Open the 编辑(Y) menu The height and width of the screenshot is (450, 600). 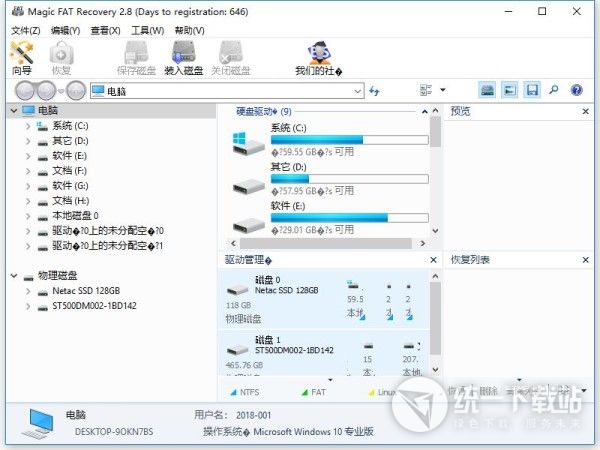pyautogui.click(x=65, y=31)
